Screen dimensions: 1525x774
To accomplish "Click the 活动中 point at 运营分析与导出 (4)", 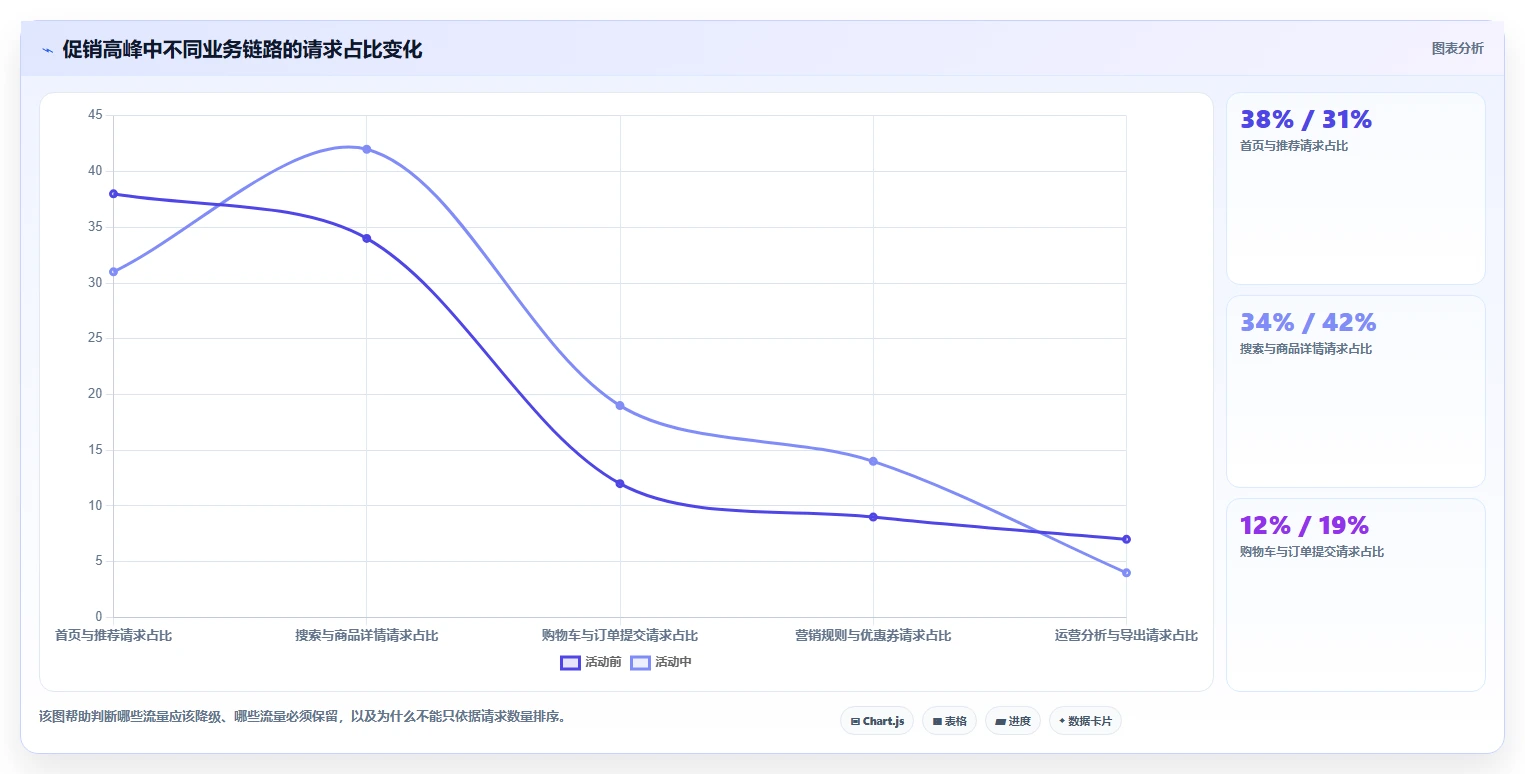I will point(1126,573).
